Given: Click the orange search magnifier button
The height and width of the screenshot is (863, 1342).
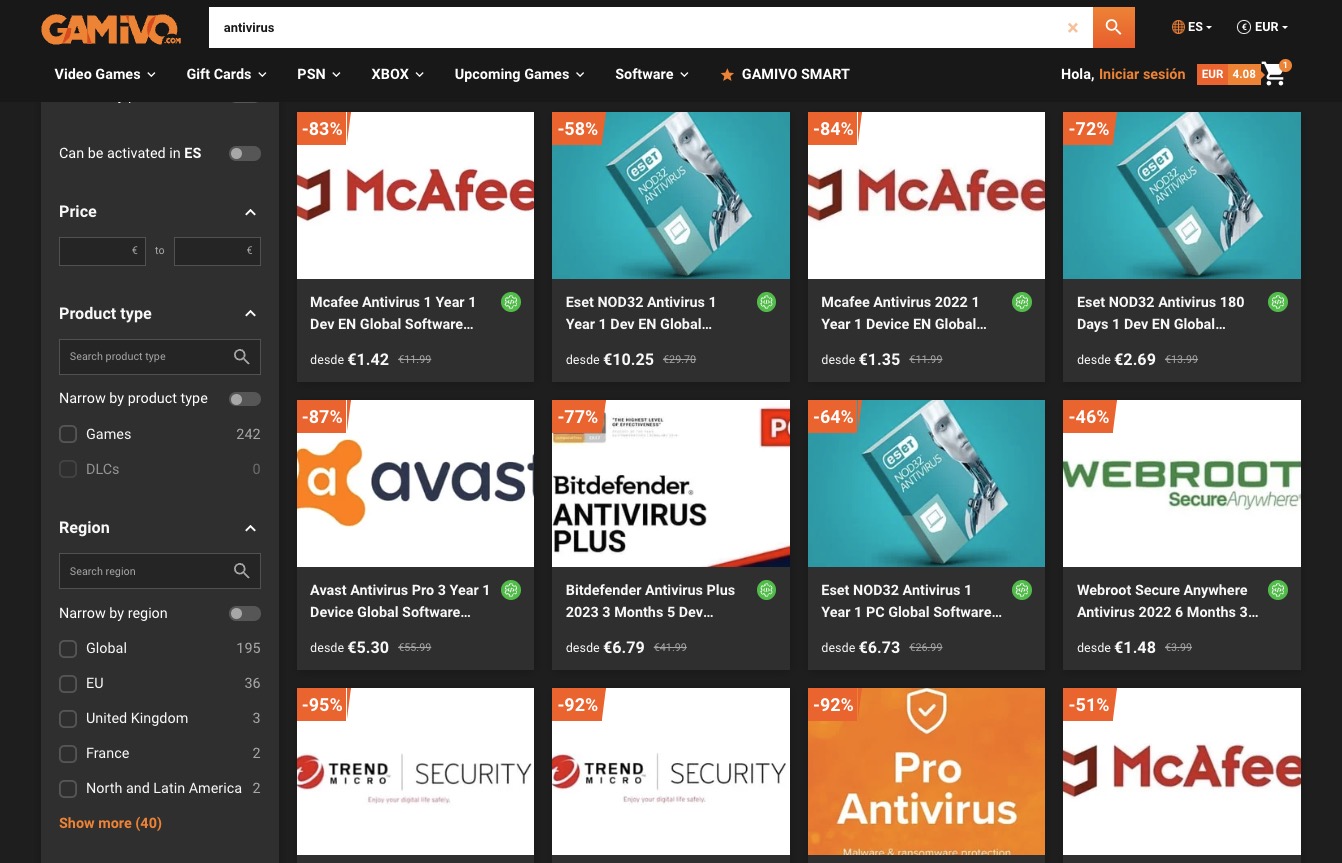Looking at the screenshot, I should click(x=1114, y=28).
